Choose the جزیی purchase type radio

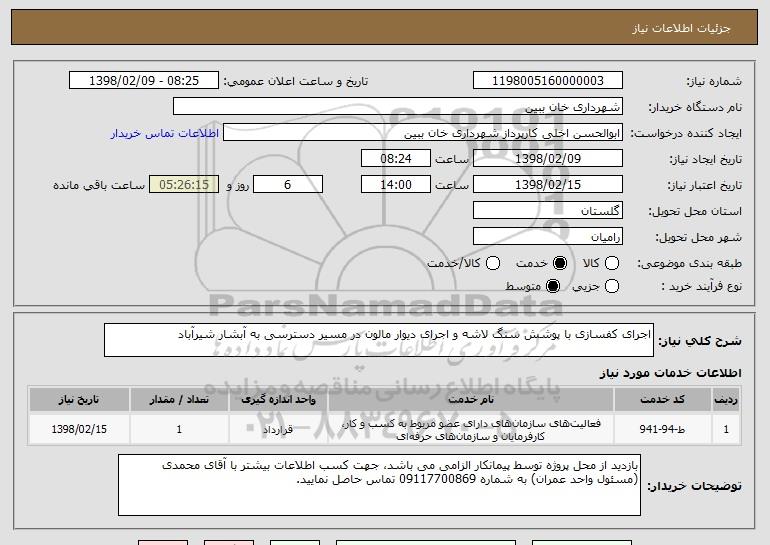[x=611, y=286]
